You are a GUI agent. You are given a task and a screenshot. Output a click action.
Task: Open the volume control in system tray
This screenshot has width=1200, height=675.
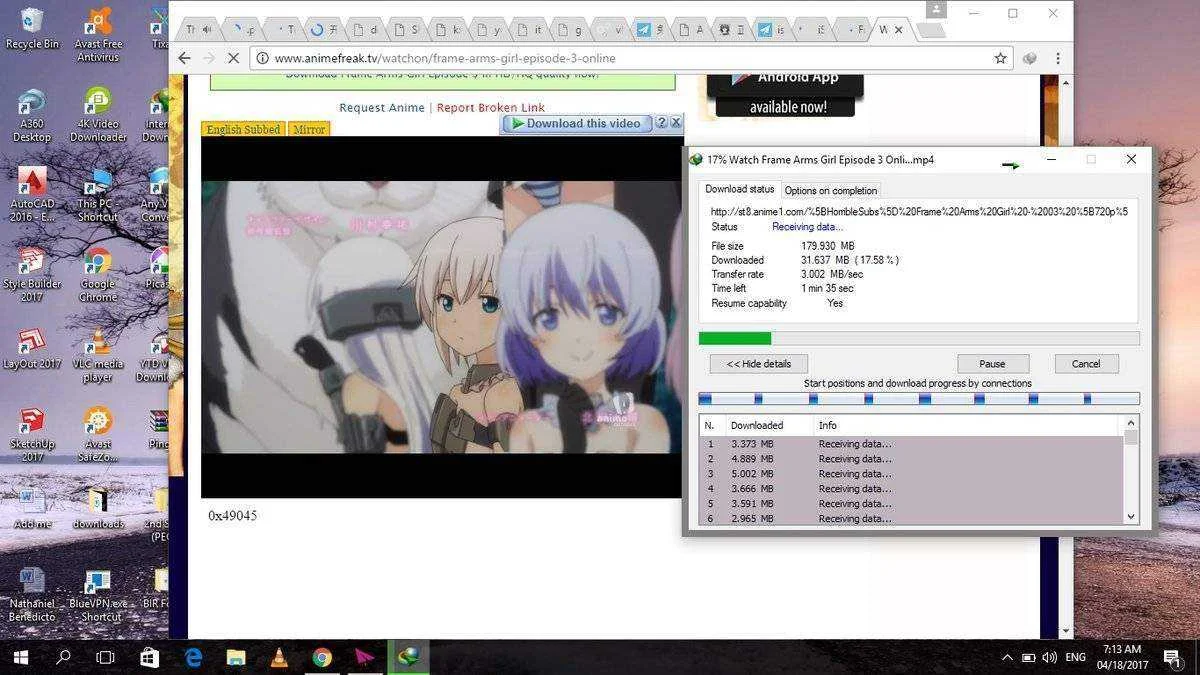click(1050, 658)
